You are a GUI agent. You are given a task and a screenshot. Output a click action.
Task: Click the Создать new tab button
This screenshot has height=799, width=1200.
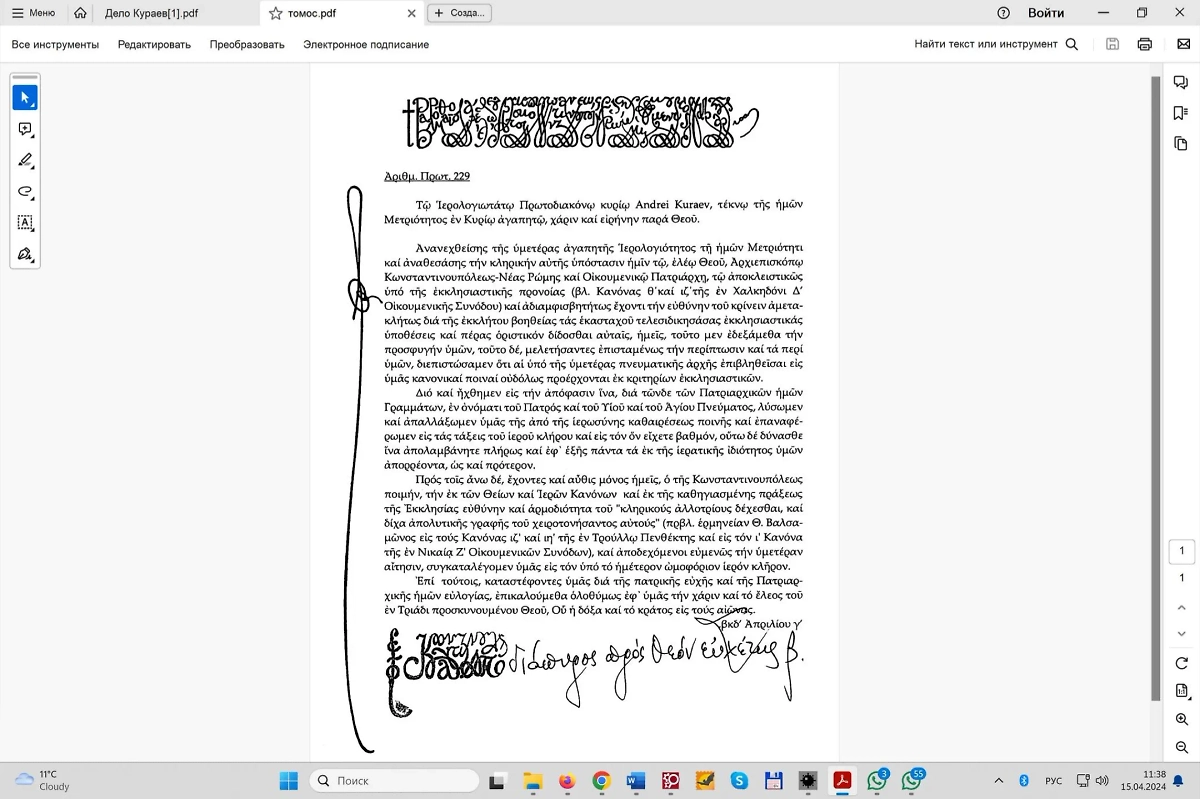(459, 13)
